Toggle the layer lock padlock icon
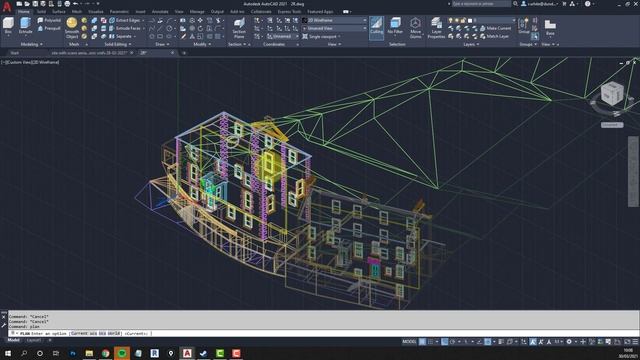This screenshot has height=360, width=640. click(463, 20)
